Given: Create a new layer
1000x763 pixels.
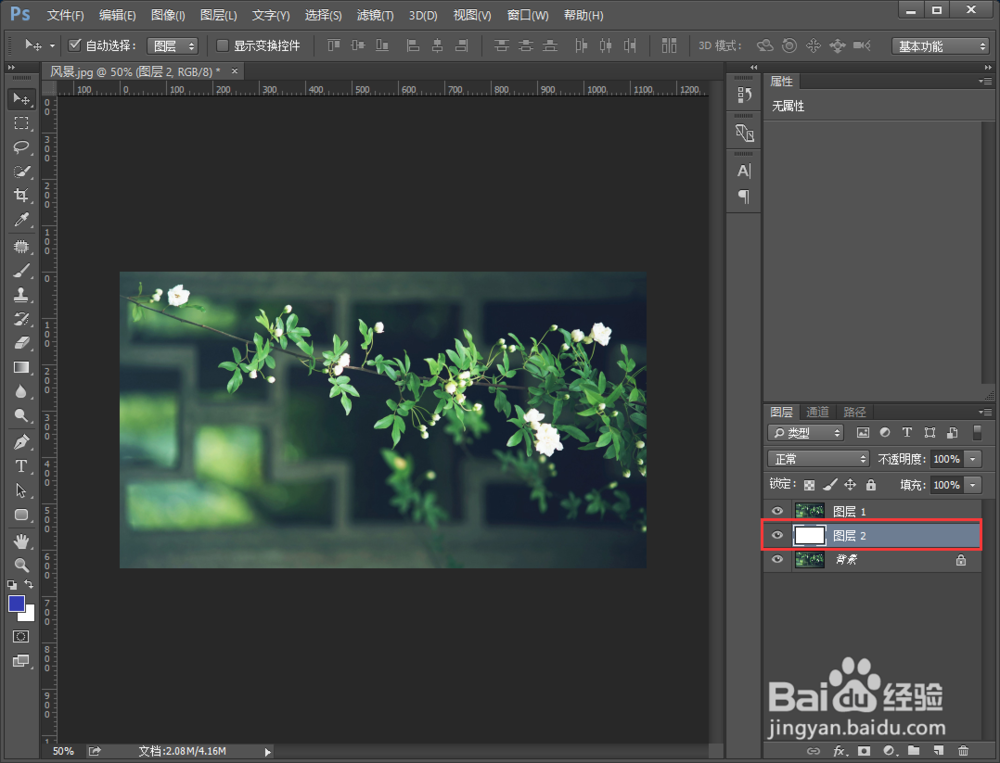Looking at the screenshot, I should click(x=938, y=751).
